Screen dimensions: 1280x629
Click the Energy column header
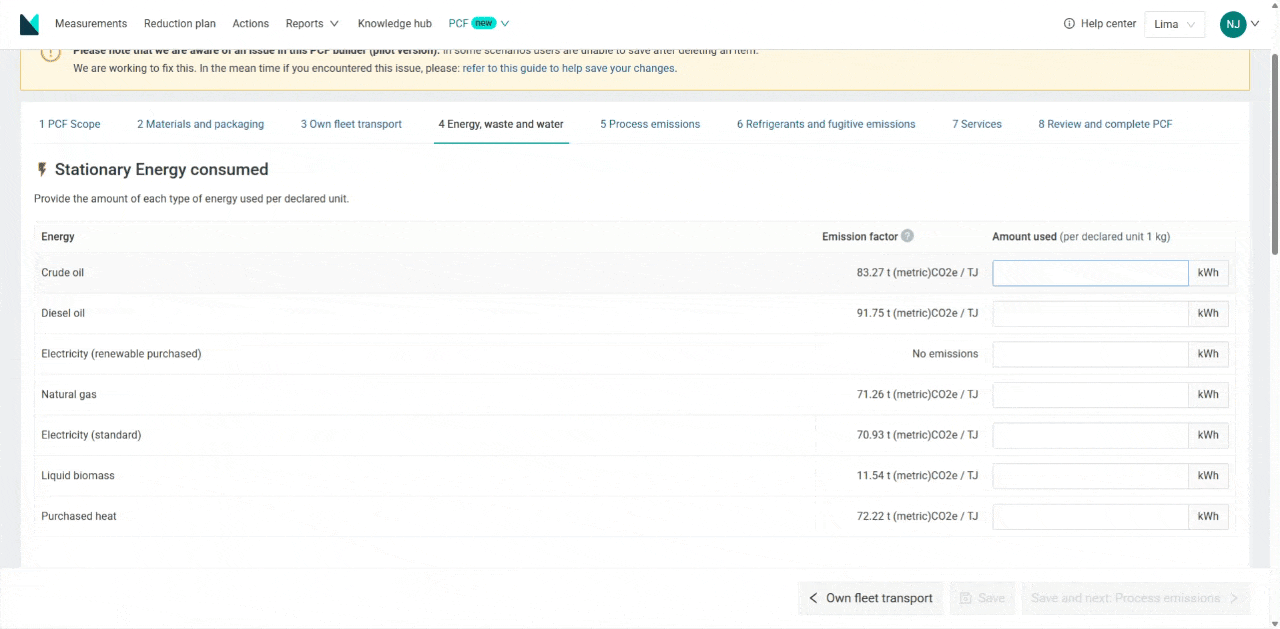[x=58, y=237]
